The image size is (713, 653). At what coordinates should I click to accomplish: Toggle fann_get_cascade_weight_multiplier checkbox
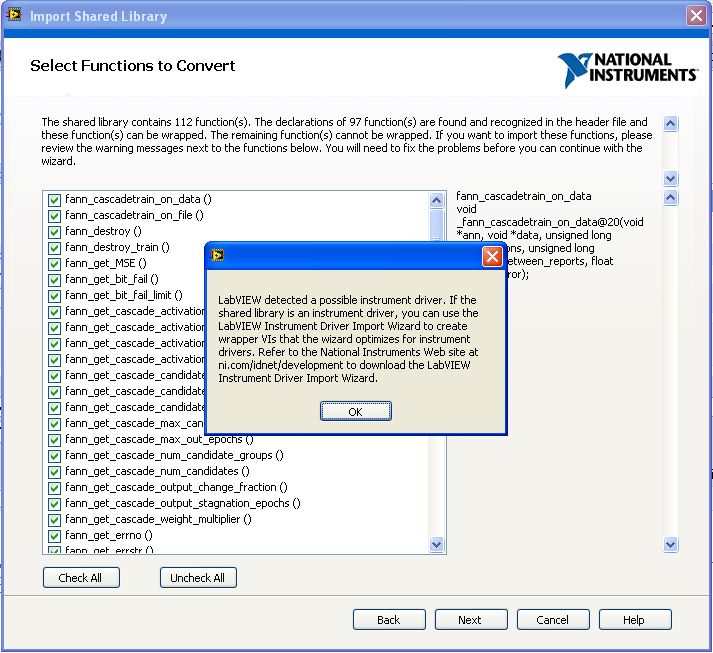54,520
